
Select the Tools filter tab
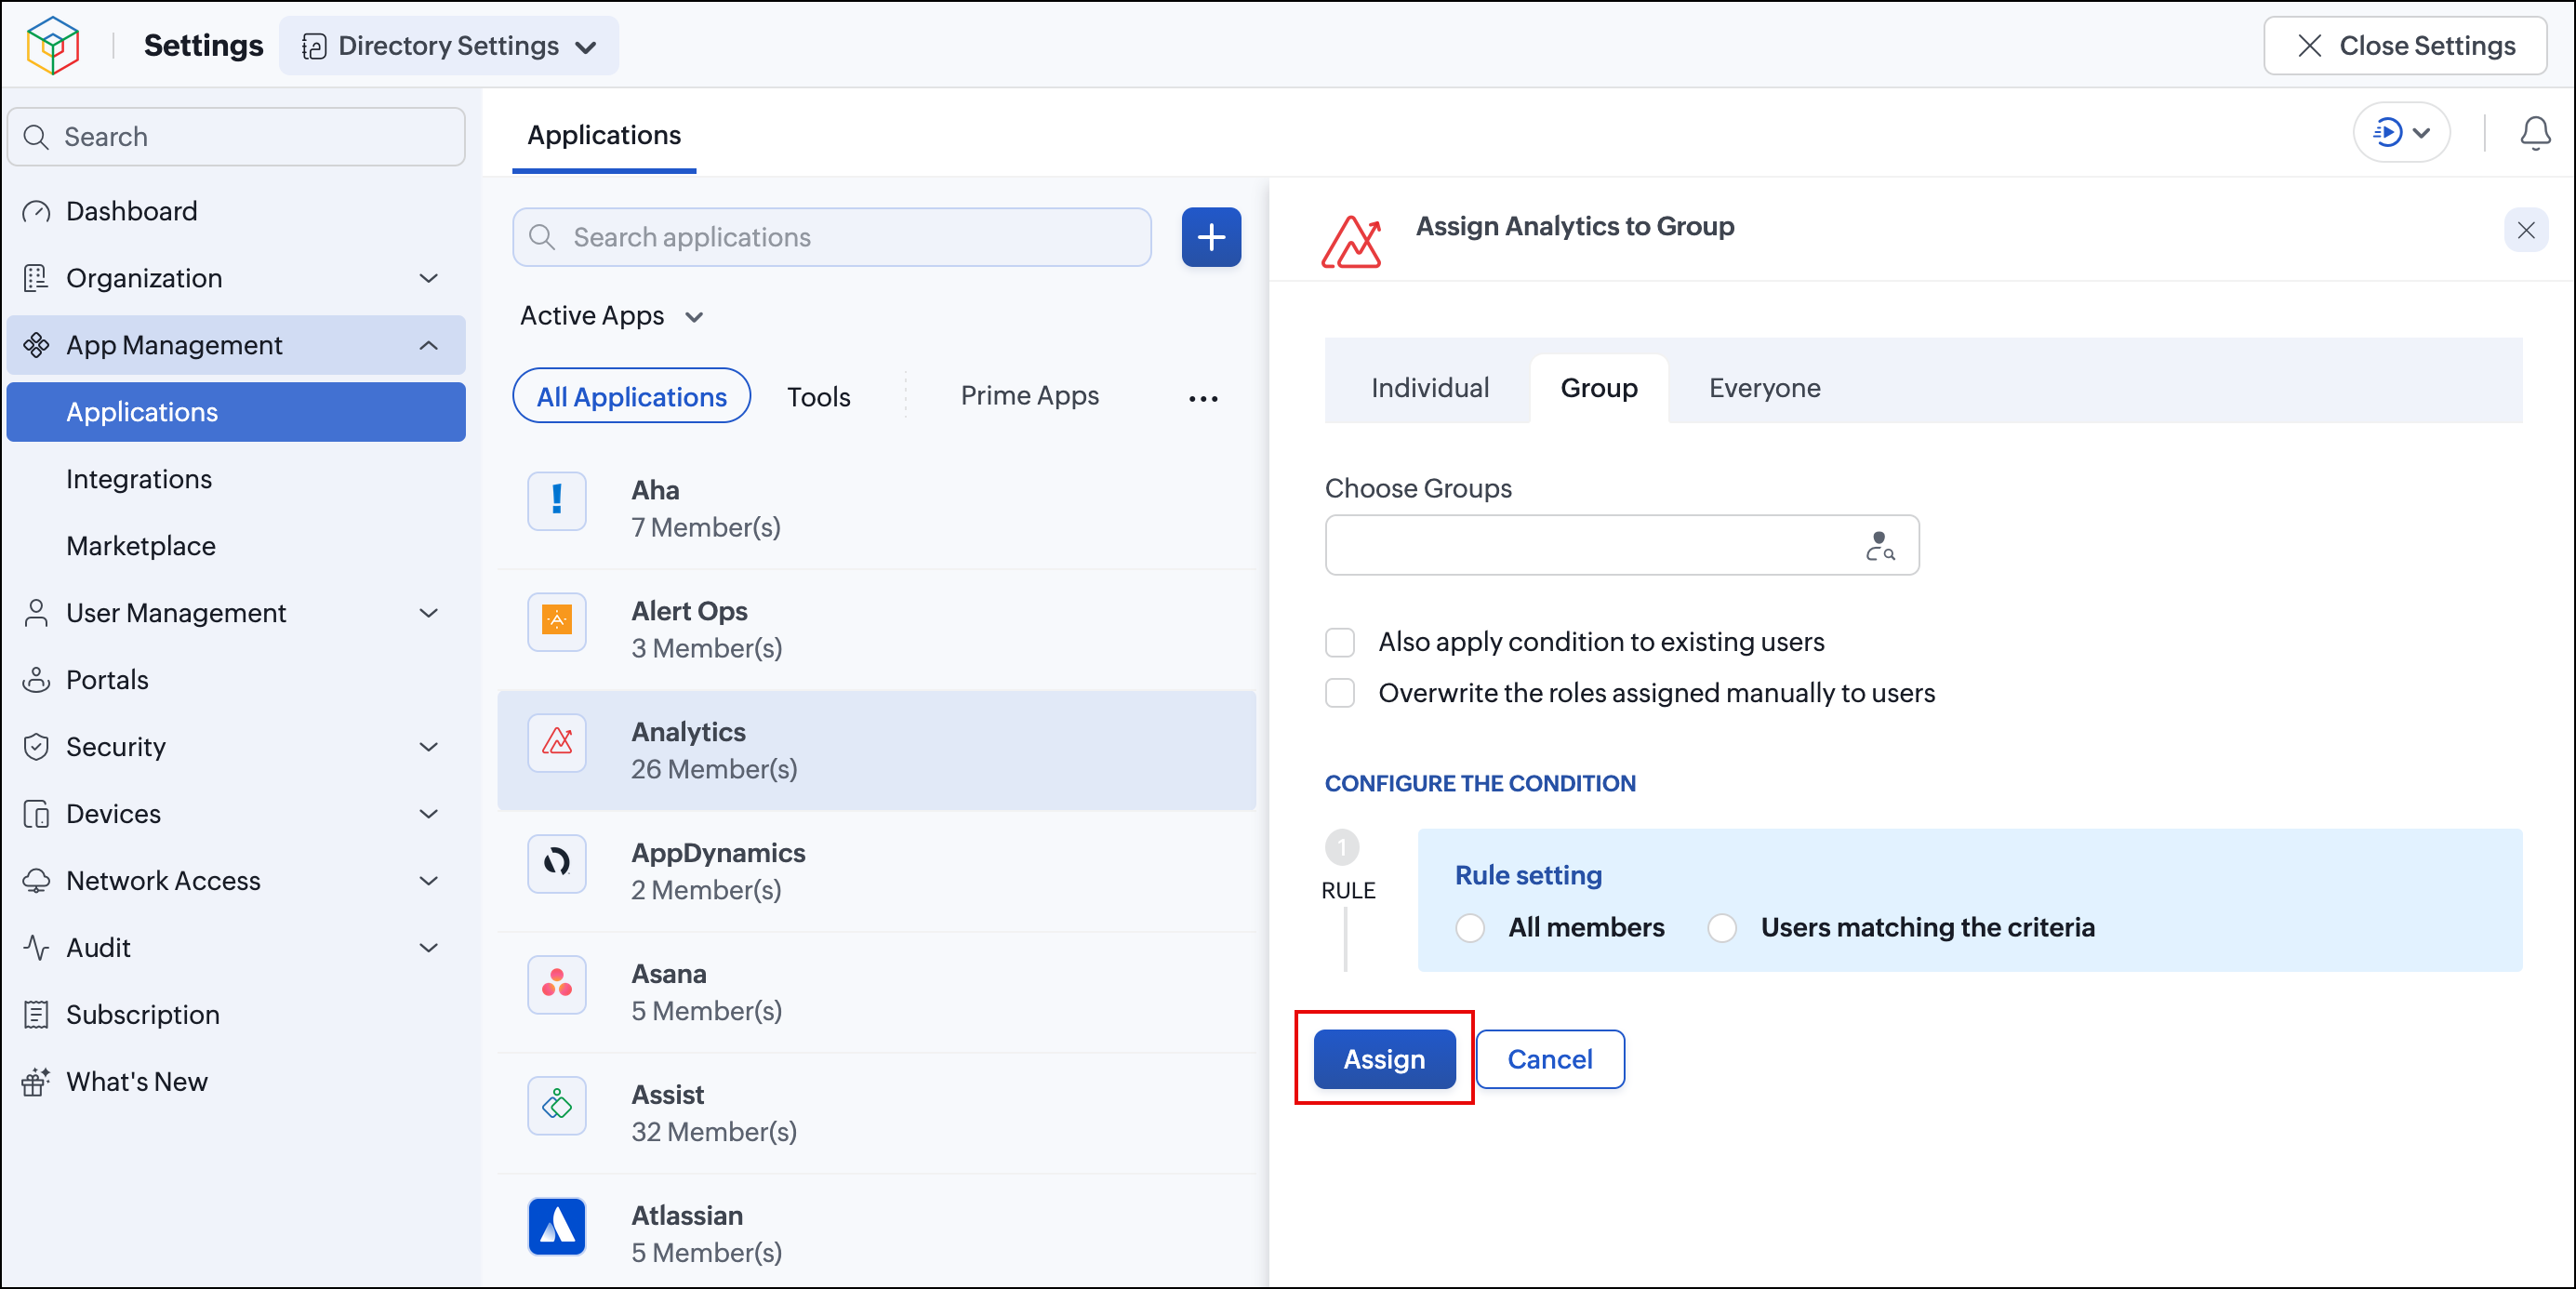818,397
